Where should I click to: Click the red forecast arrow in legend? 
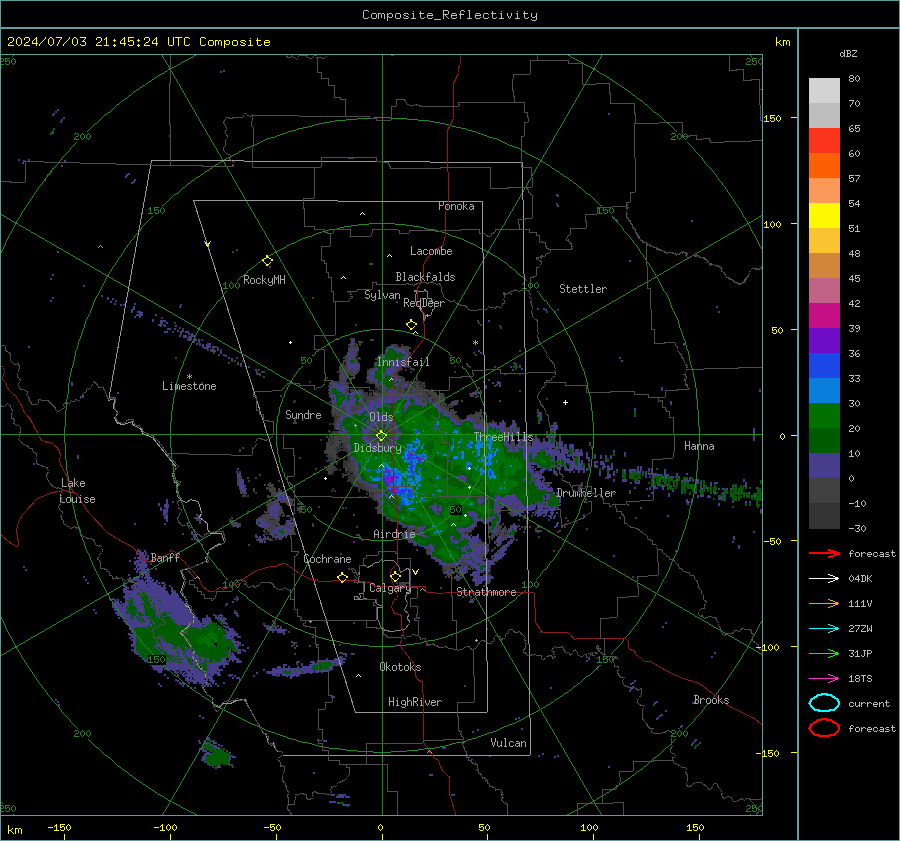pos(824,553)
